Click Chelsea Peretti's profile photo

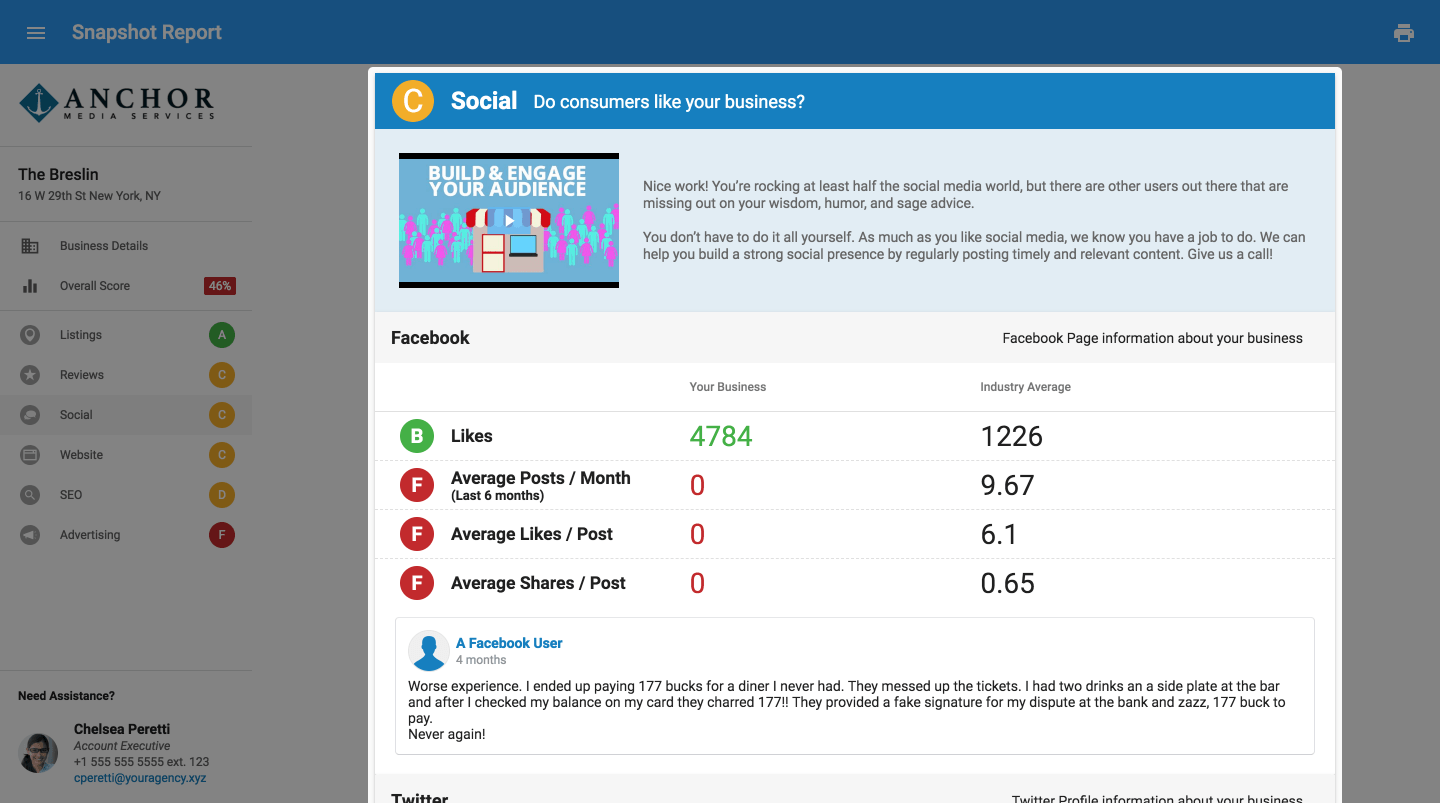pos(38,753)
